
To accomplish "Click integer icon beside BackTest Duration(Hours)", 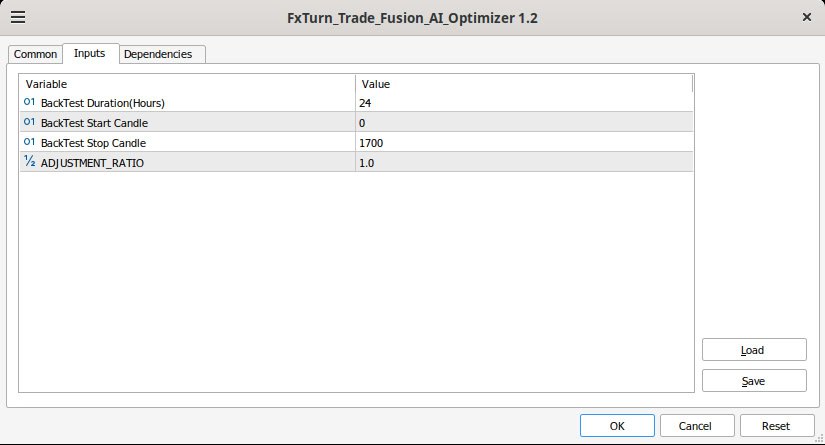I will pos(29,103).
